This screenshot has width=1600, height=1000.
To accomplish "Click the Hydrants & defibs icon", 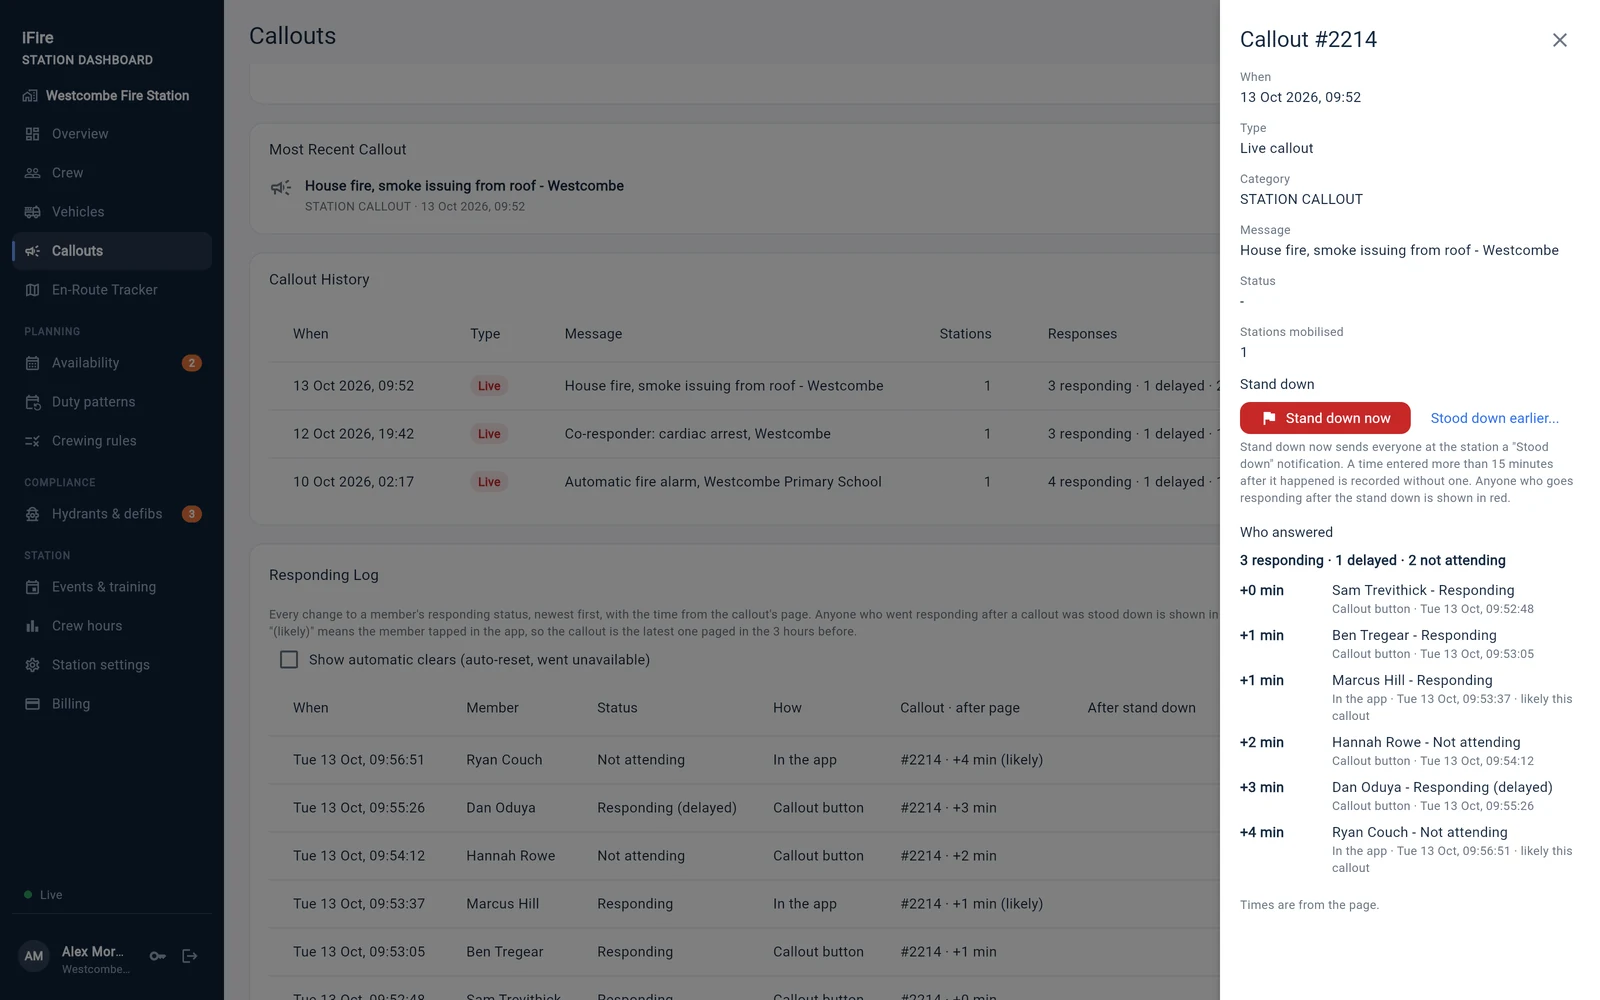I will pos(32,514).
